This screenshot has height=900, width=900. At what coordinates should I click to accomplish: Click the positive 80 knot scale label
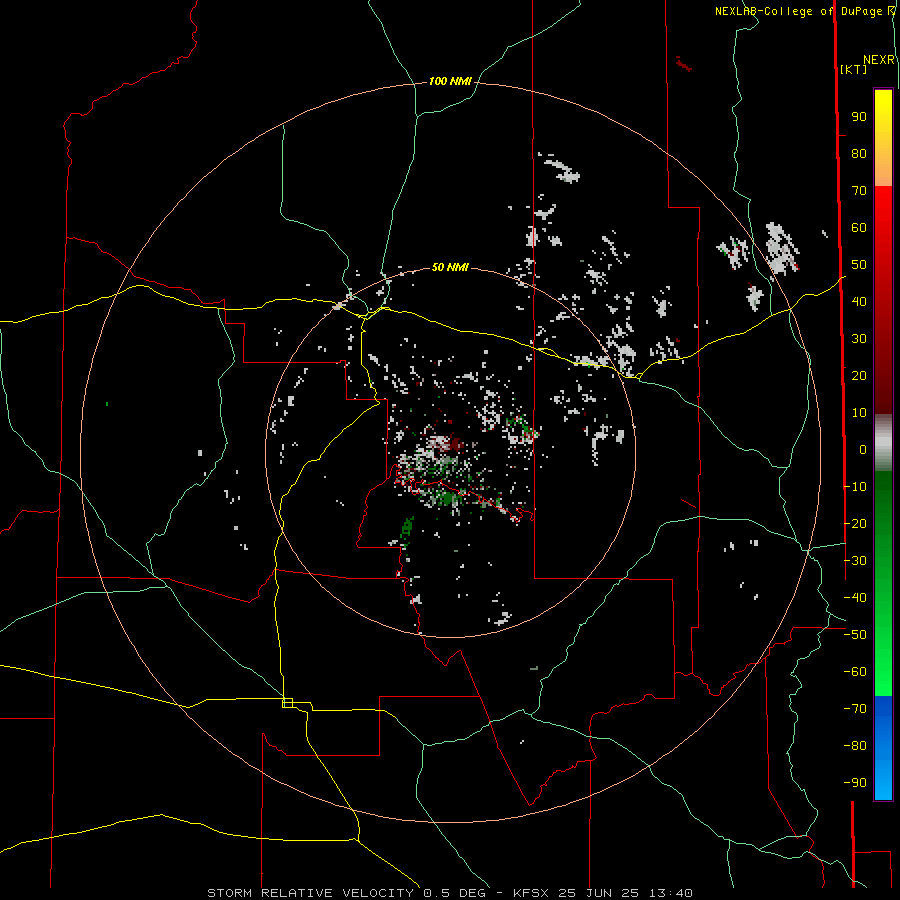pos(859,154)
